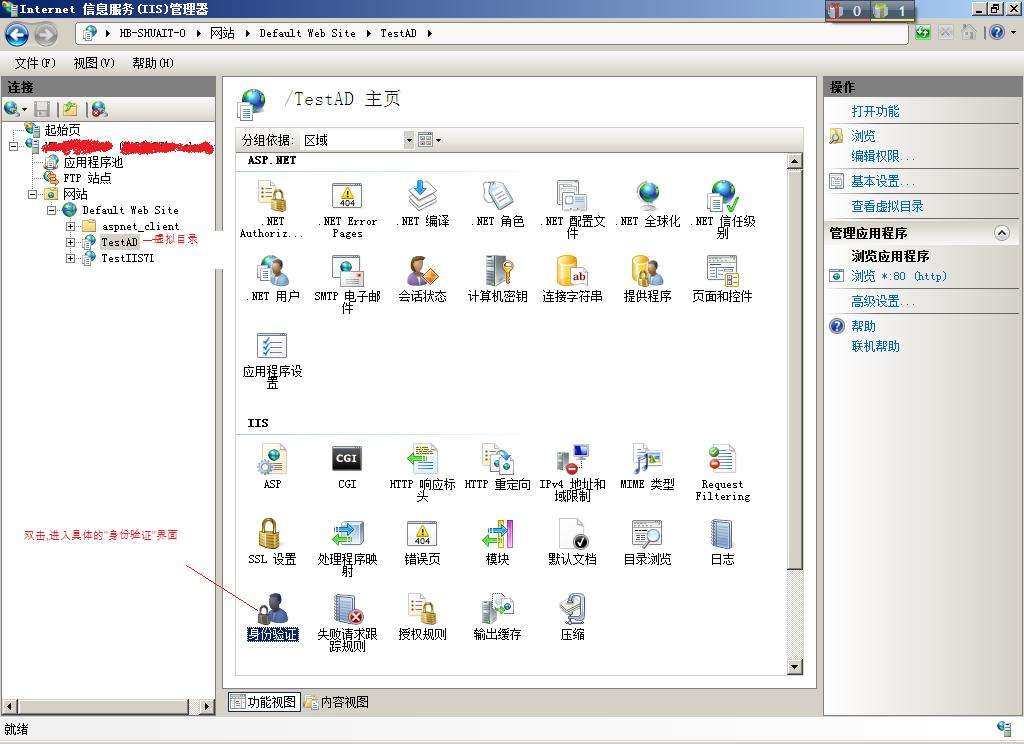1024x744 pixels.
Task: Open 页面和控件 feature
Action: [722, 279]
